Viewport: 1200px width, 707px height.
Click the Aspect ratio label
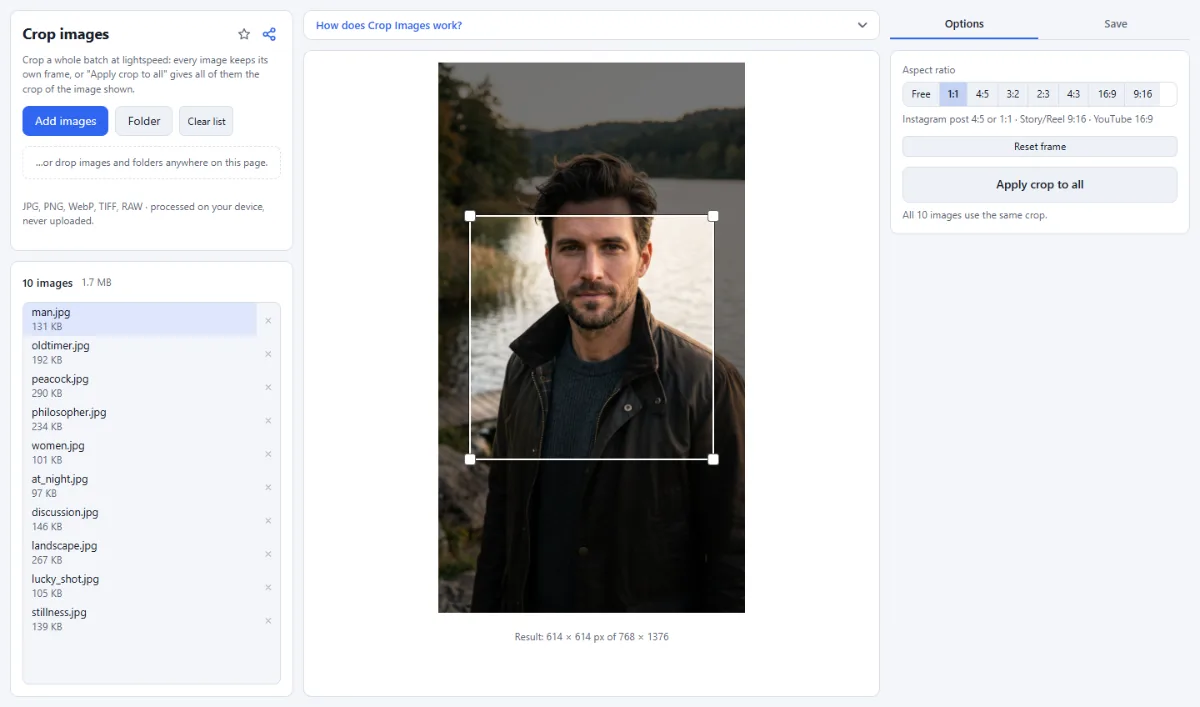pos(929,70)
